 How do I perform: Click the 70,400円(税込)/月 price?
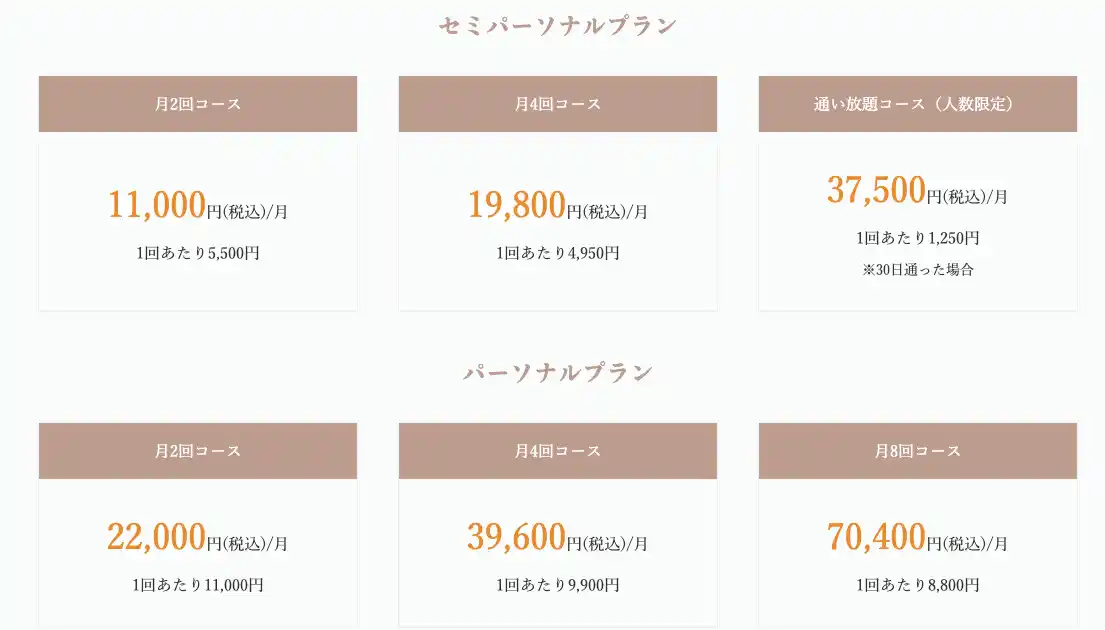coord(917,539)
